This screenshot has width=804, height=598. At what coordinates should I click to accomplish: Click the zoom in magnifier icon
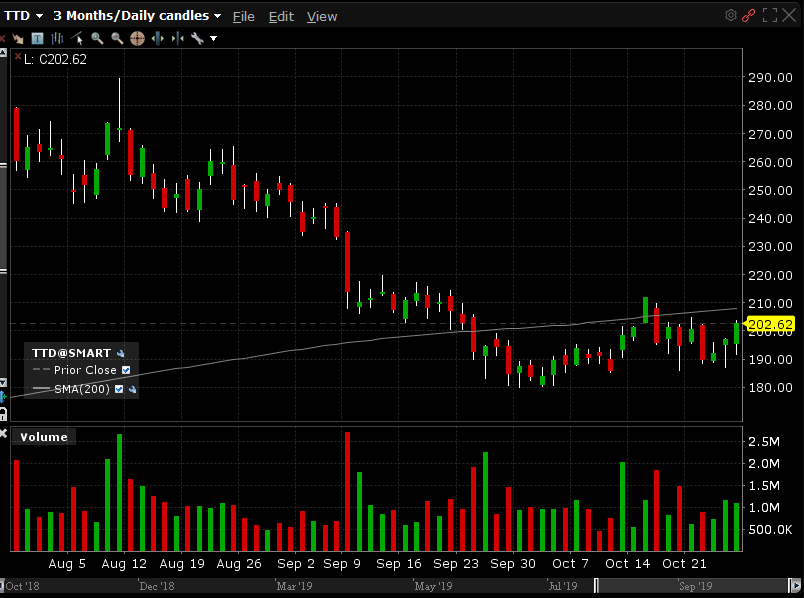pyautogui.click(x=97, y=39)
